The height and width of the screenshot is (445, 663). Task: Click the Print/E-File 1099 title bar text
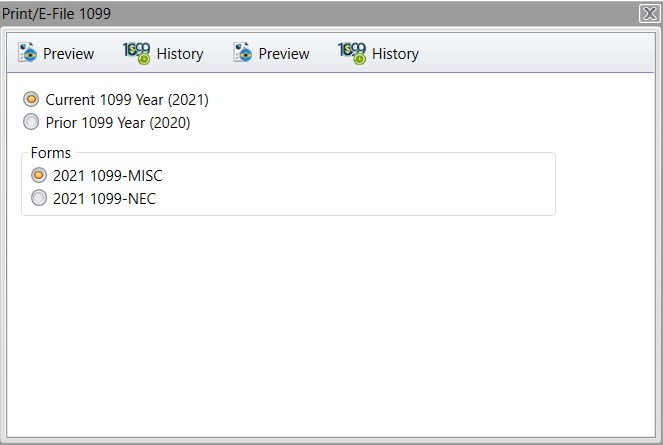click(x=56, y=13)
